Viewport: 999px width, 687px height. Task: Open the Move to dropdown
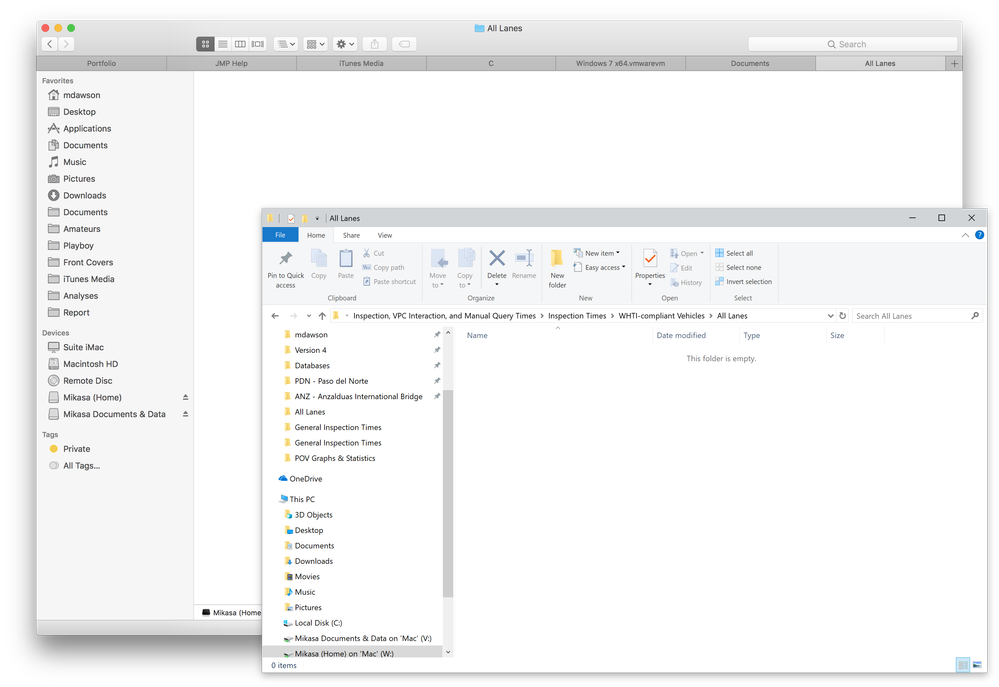click(438, 269)
